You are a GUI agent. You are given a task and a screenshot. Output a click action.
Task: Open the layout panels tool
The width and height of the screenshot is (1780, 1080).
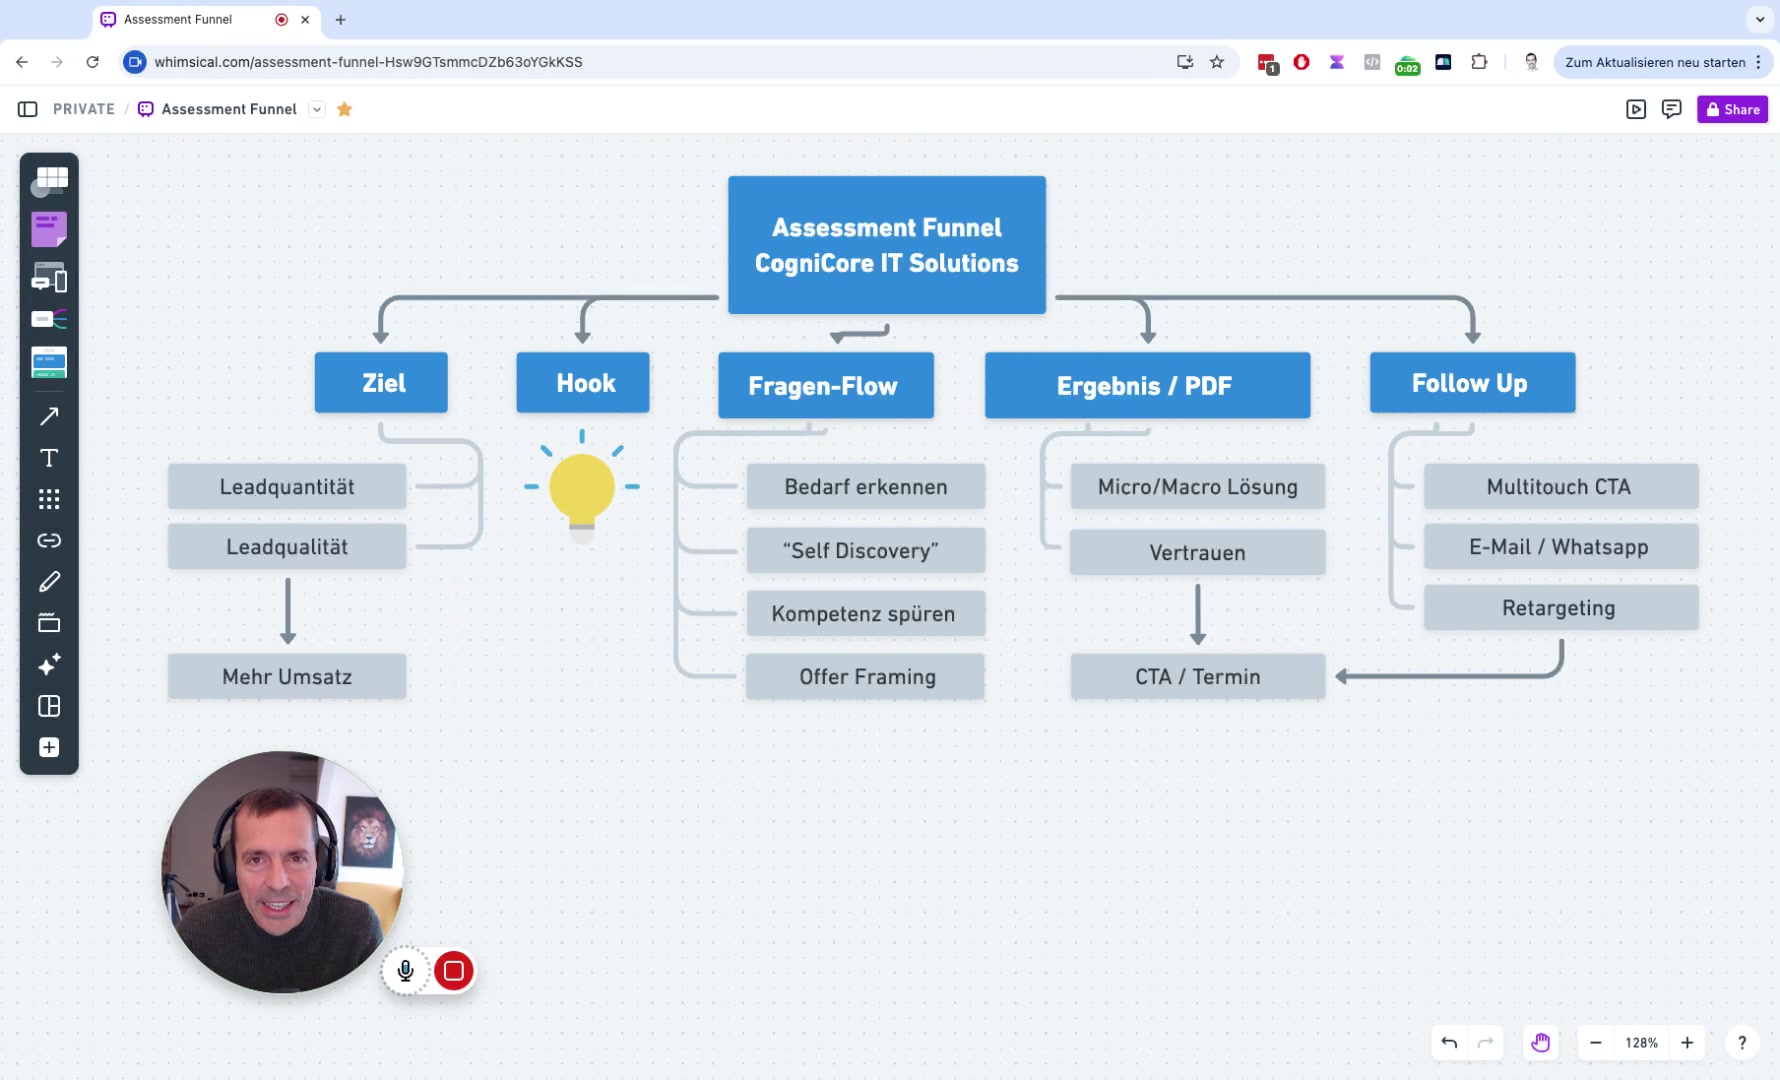[x=49, y=706]
